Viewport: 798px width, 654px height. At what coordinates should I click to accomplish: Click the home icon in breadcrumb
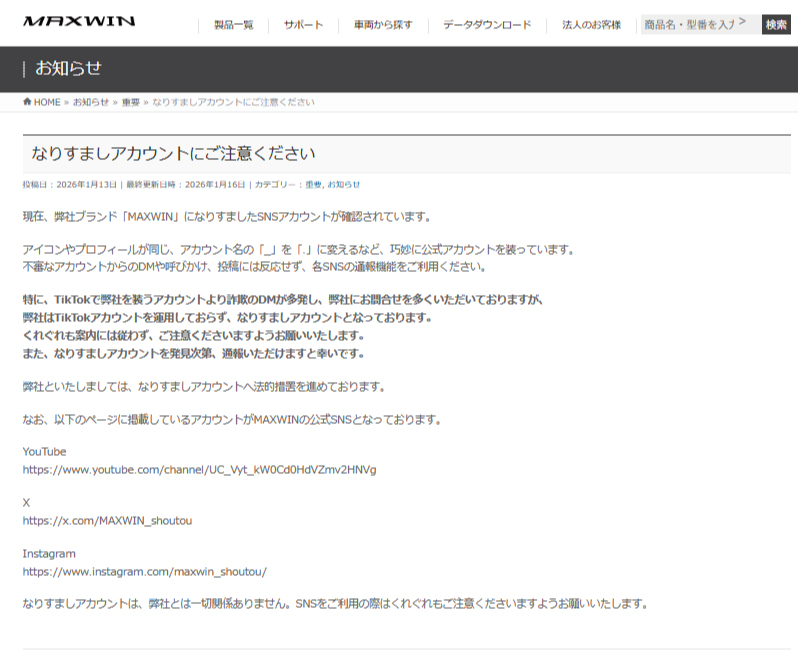pos(27,102)
